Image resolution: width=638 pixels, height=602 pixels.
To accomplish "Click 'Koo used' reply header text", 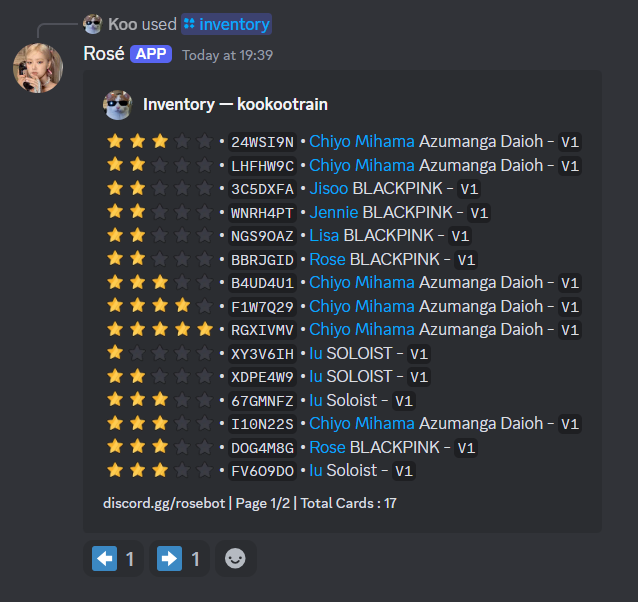I will pyautogui.click(x=142, y=24).
